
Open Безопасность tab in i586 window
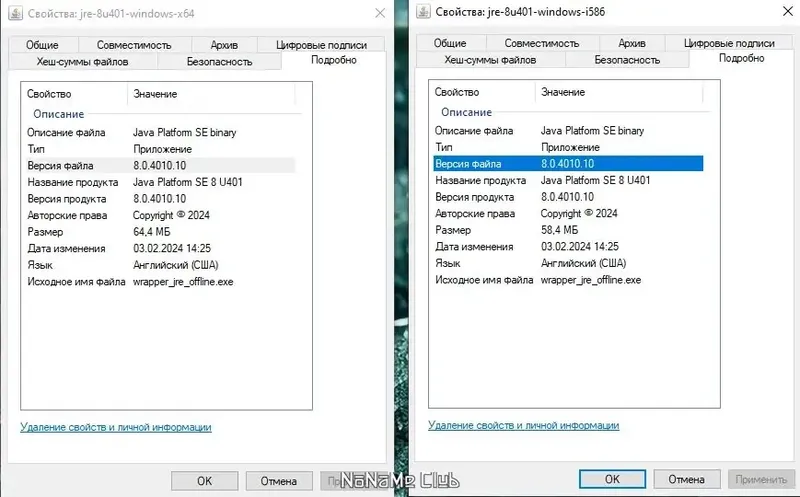[627, 60]
